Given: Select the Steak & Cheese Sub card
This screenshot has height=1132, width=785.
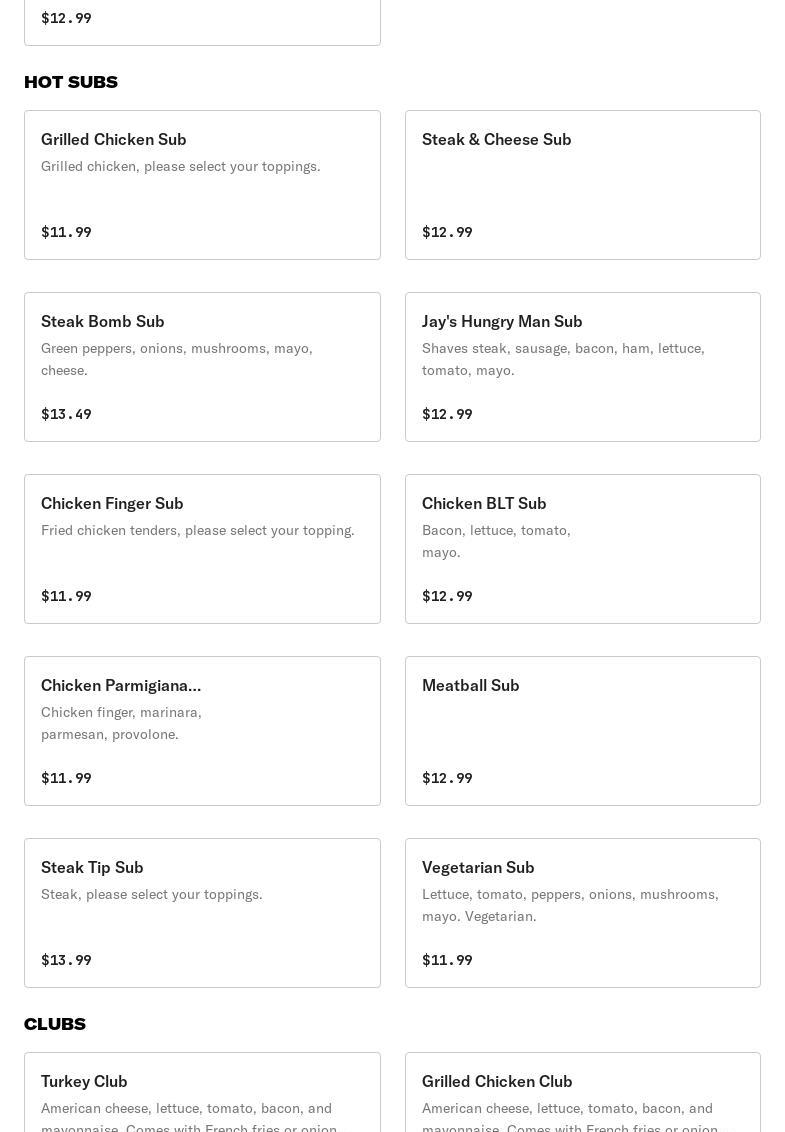Looking at the screenshot, I should pyautogui.click(x=582, y=185).
